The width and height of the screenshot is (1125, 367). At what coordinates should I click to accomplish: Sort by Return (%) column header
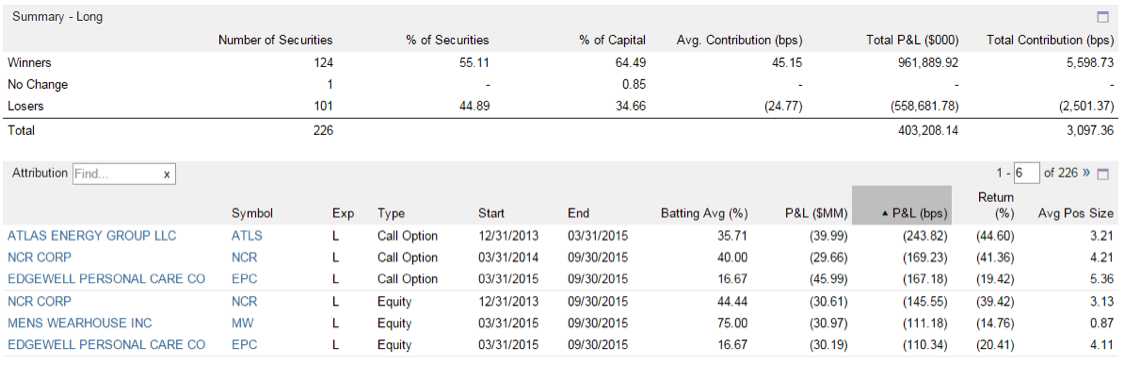pos(995,205)
